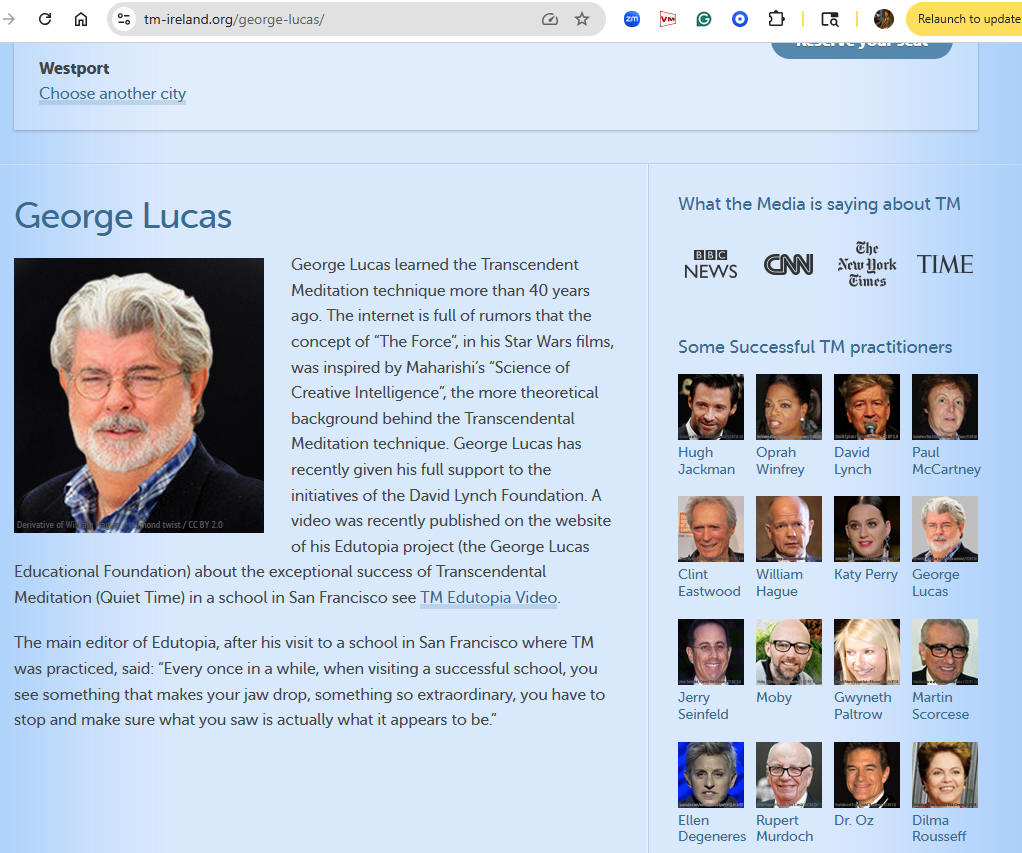Open David Lynch thumbnail photo
Screen dimensions: 1022x853
[x=867, y=407]
